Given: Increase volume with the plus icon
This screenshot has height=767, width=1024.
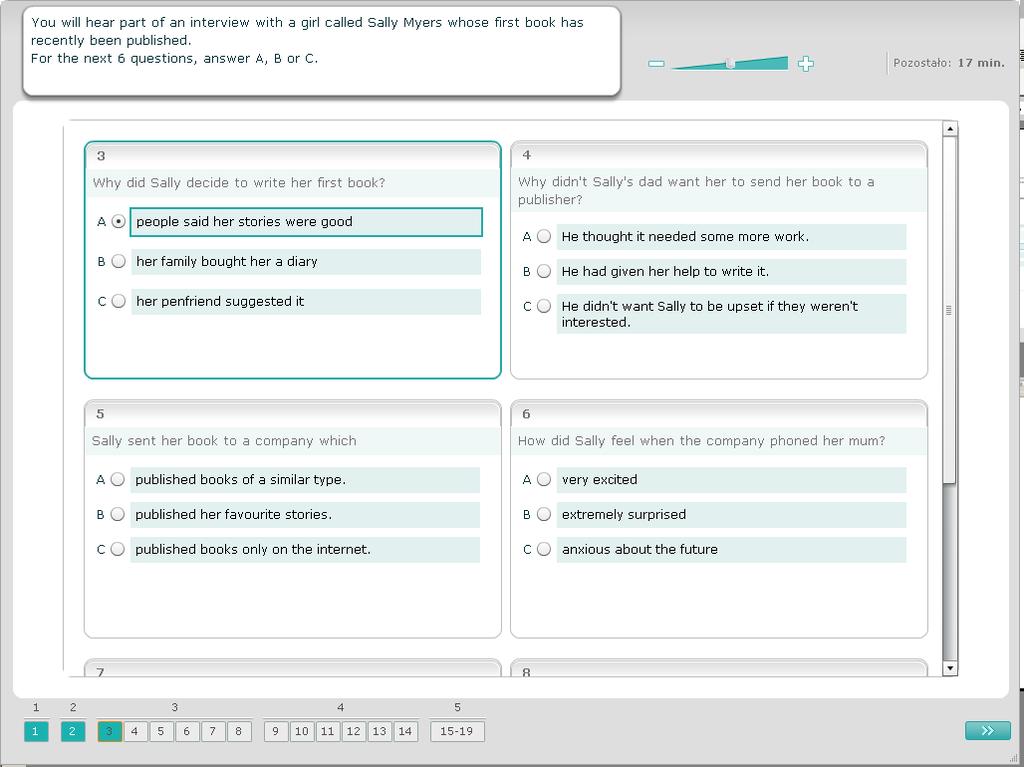Looking at the screenshot, I should [x=806, y=63].
